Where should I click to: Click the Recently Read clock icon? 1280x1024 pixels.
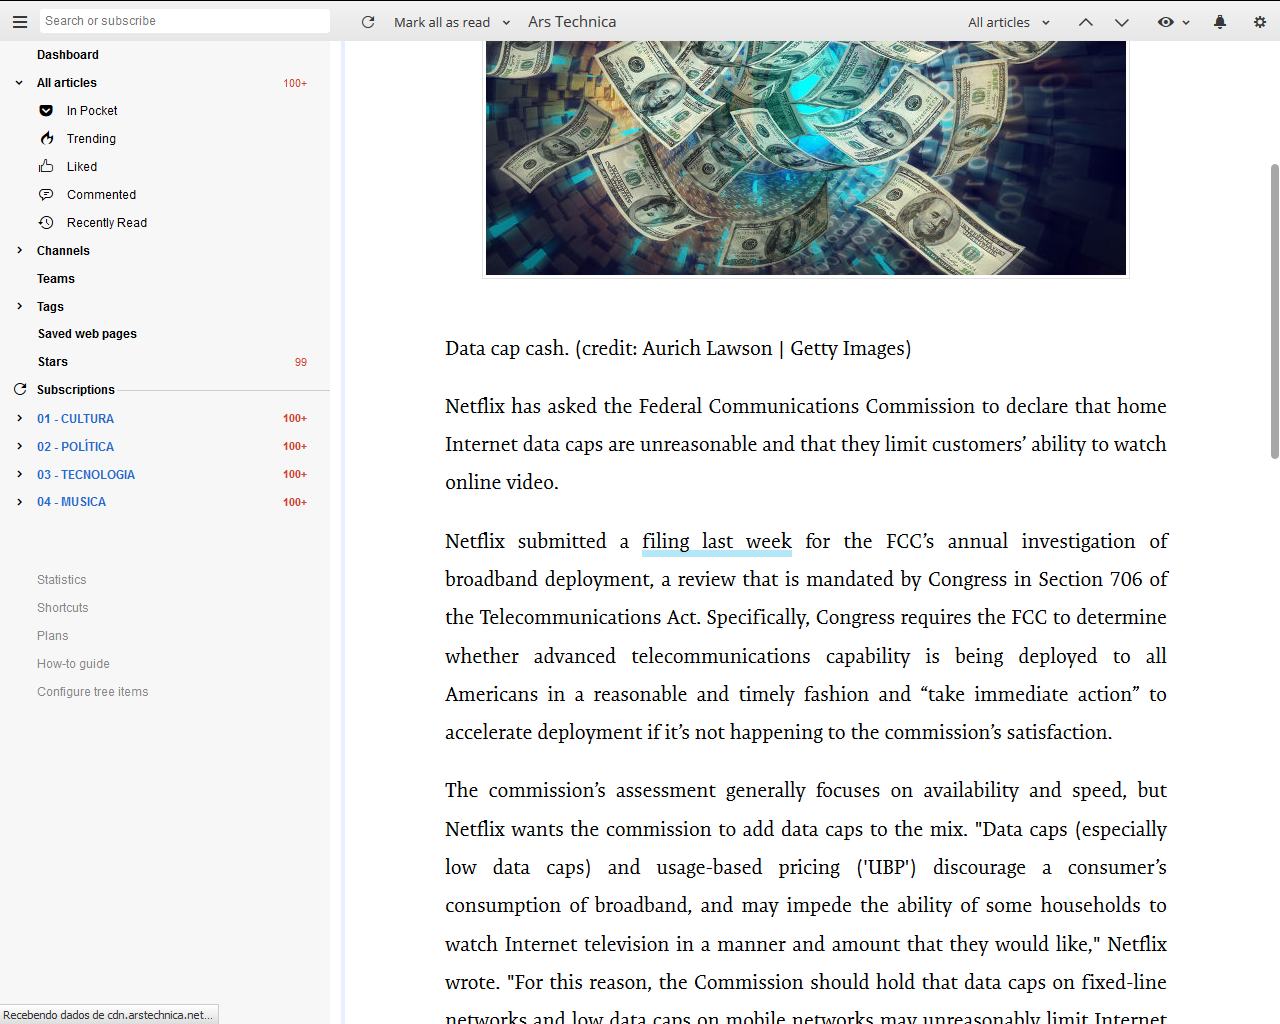coord(46,223)
